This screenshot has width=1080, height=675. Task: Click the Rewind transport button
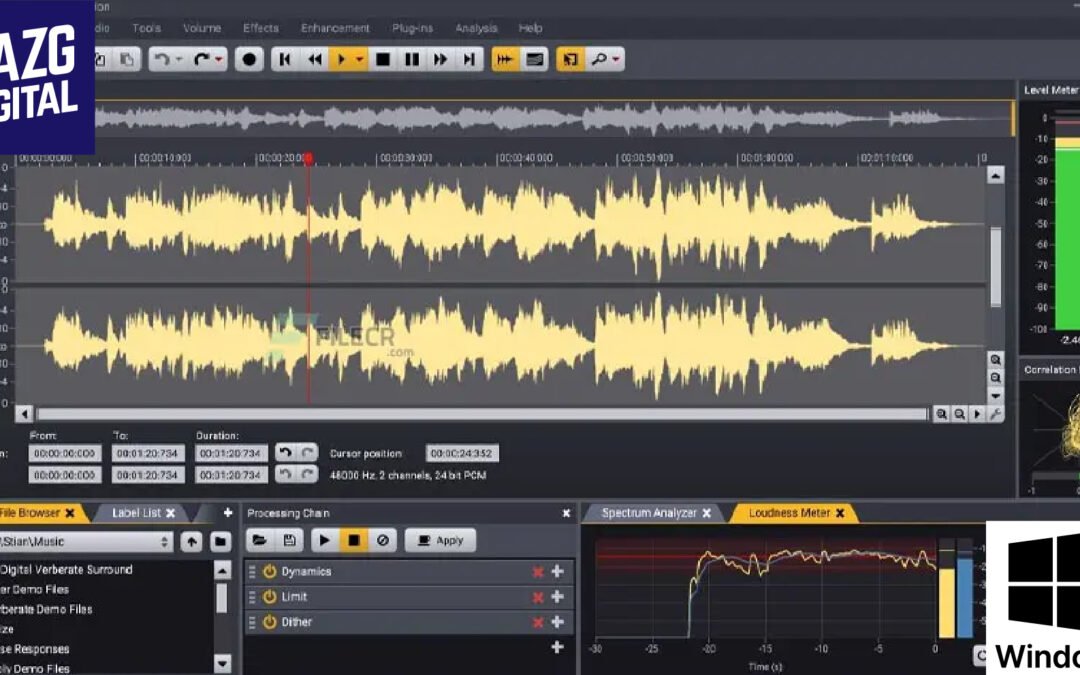315,59
